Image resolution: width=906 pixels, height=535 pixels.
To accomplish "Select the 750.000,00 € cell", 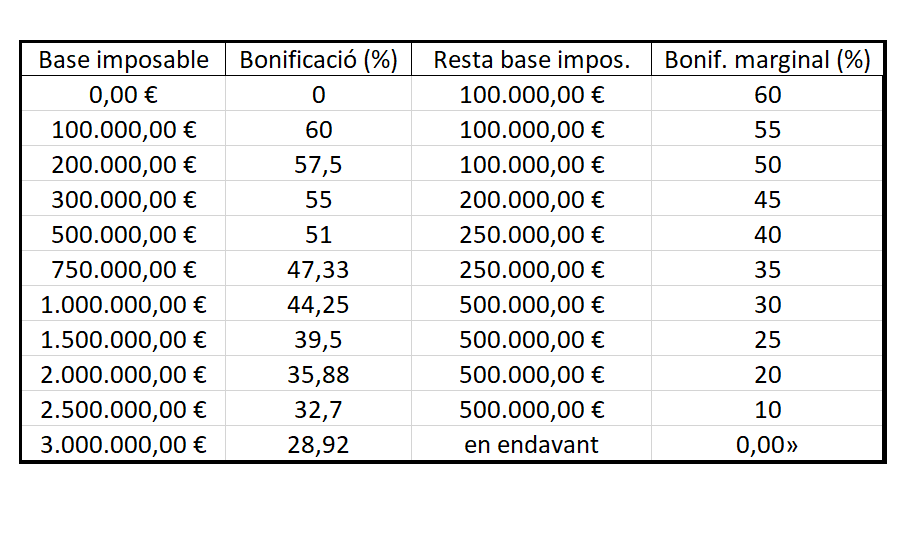I will pos(123,269).
